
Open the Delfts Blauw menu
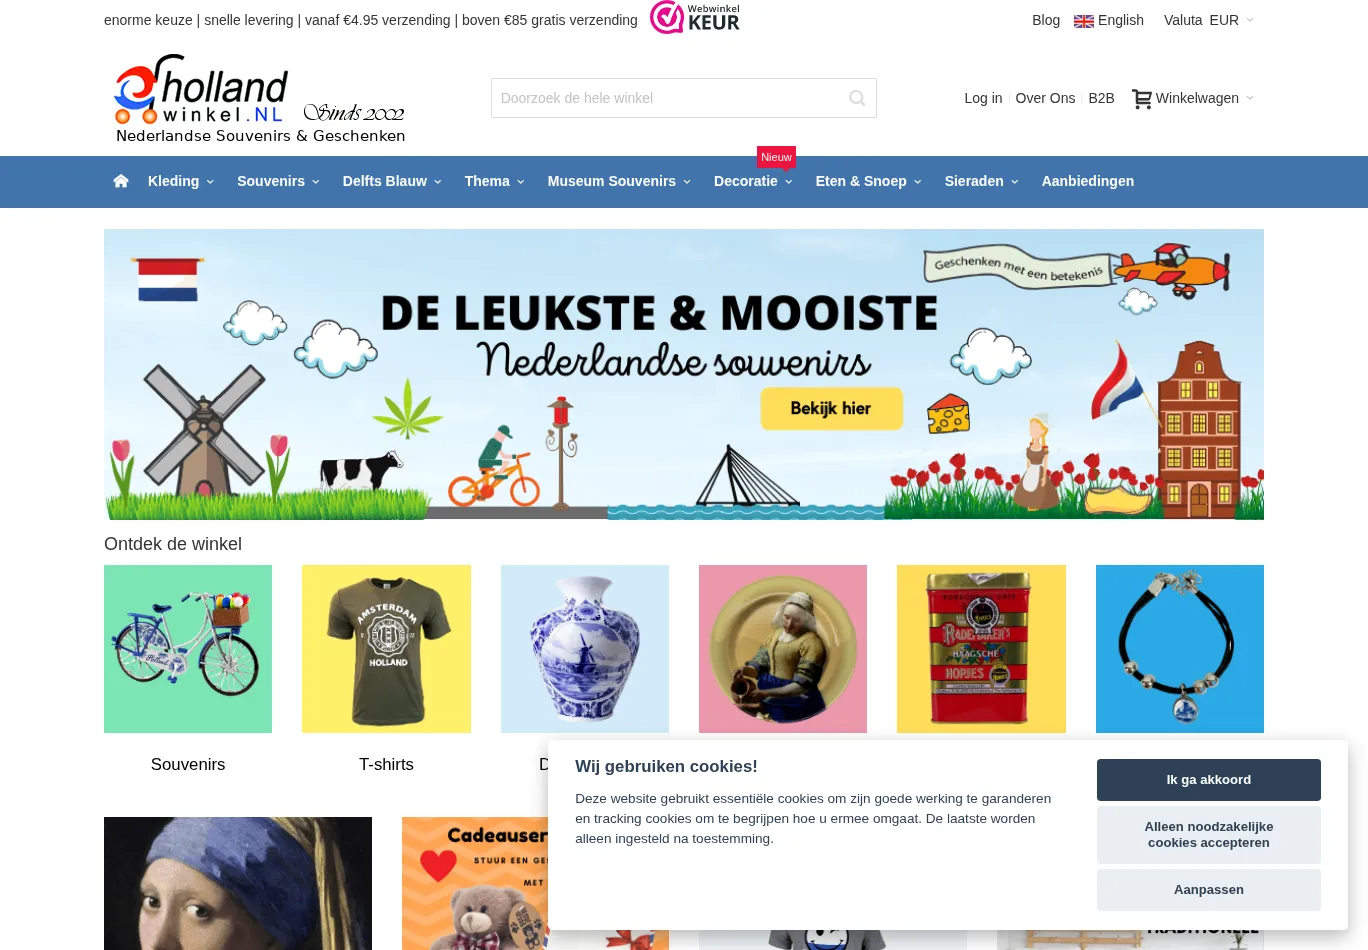pyautogui.click(x=392, y=181)
